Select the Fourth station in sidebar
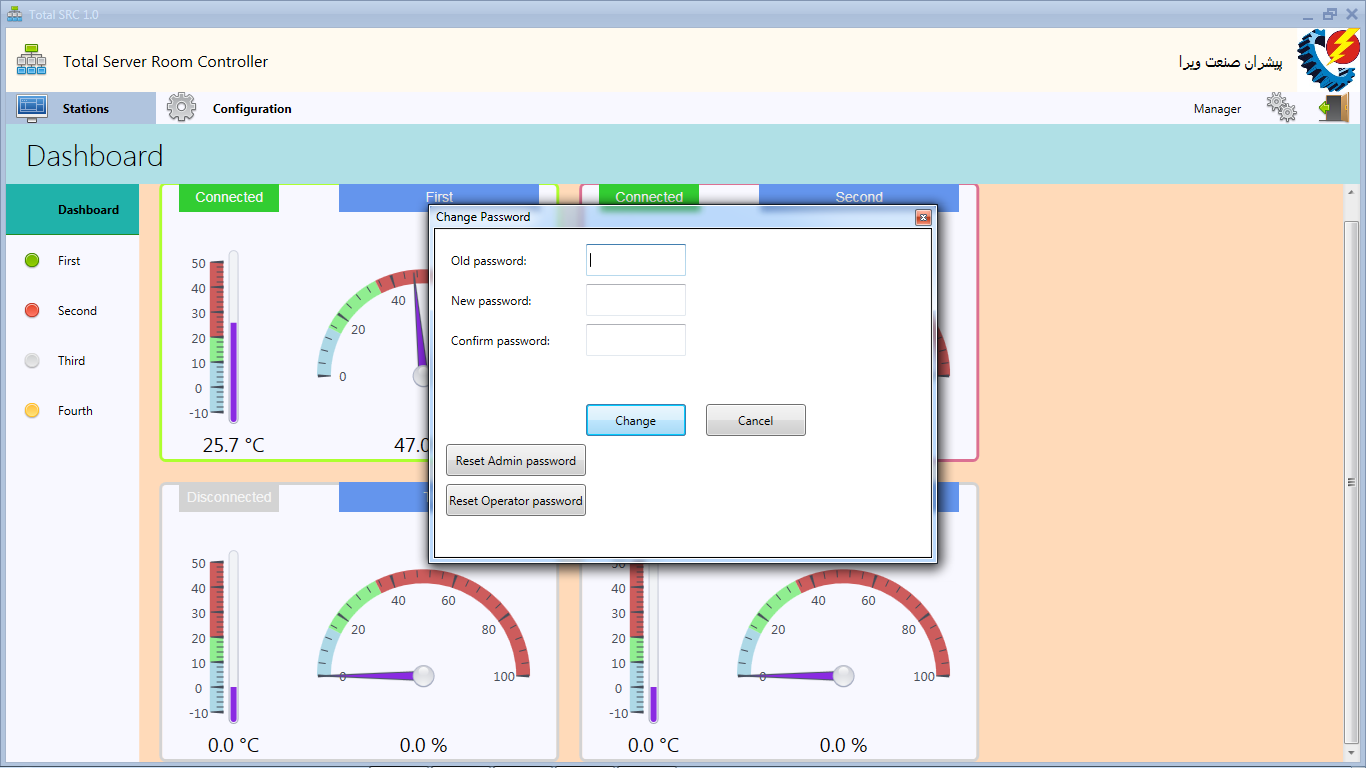 72,410
